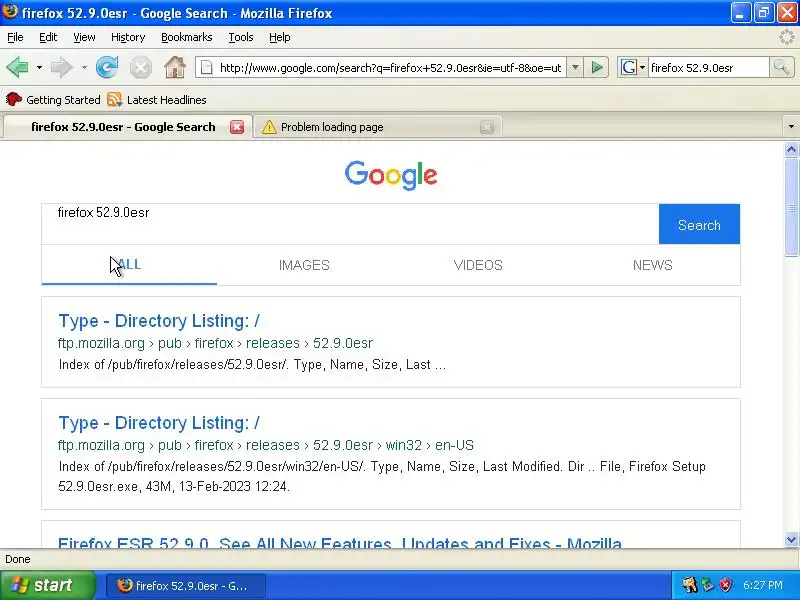Click the red security shield tray icon

click(725, 585)
